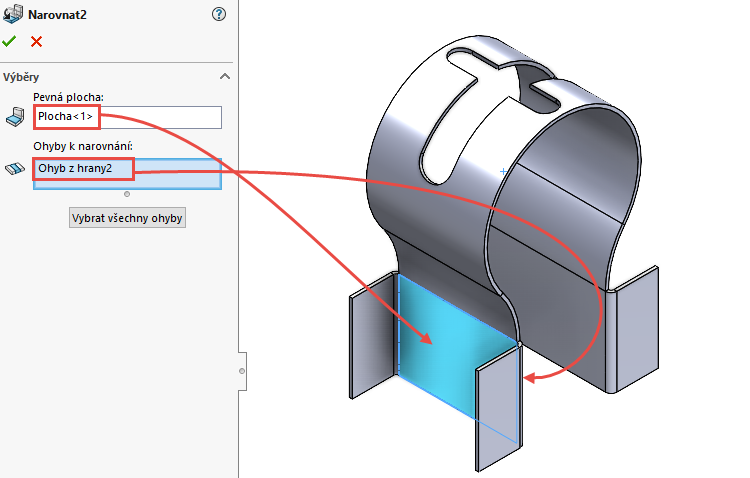The image size is (750, 478).
Task: Click the Výběry section header
Action: coord(117,77)
